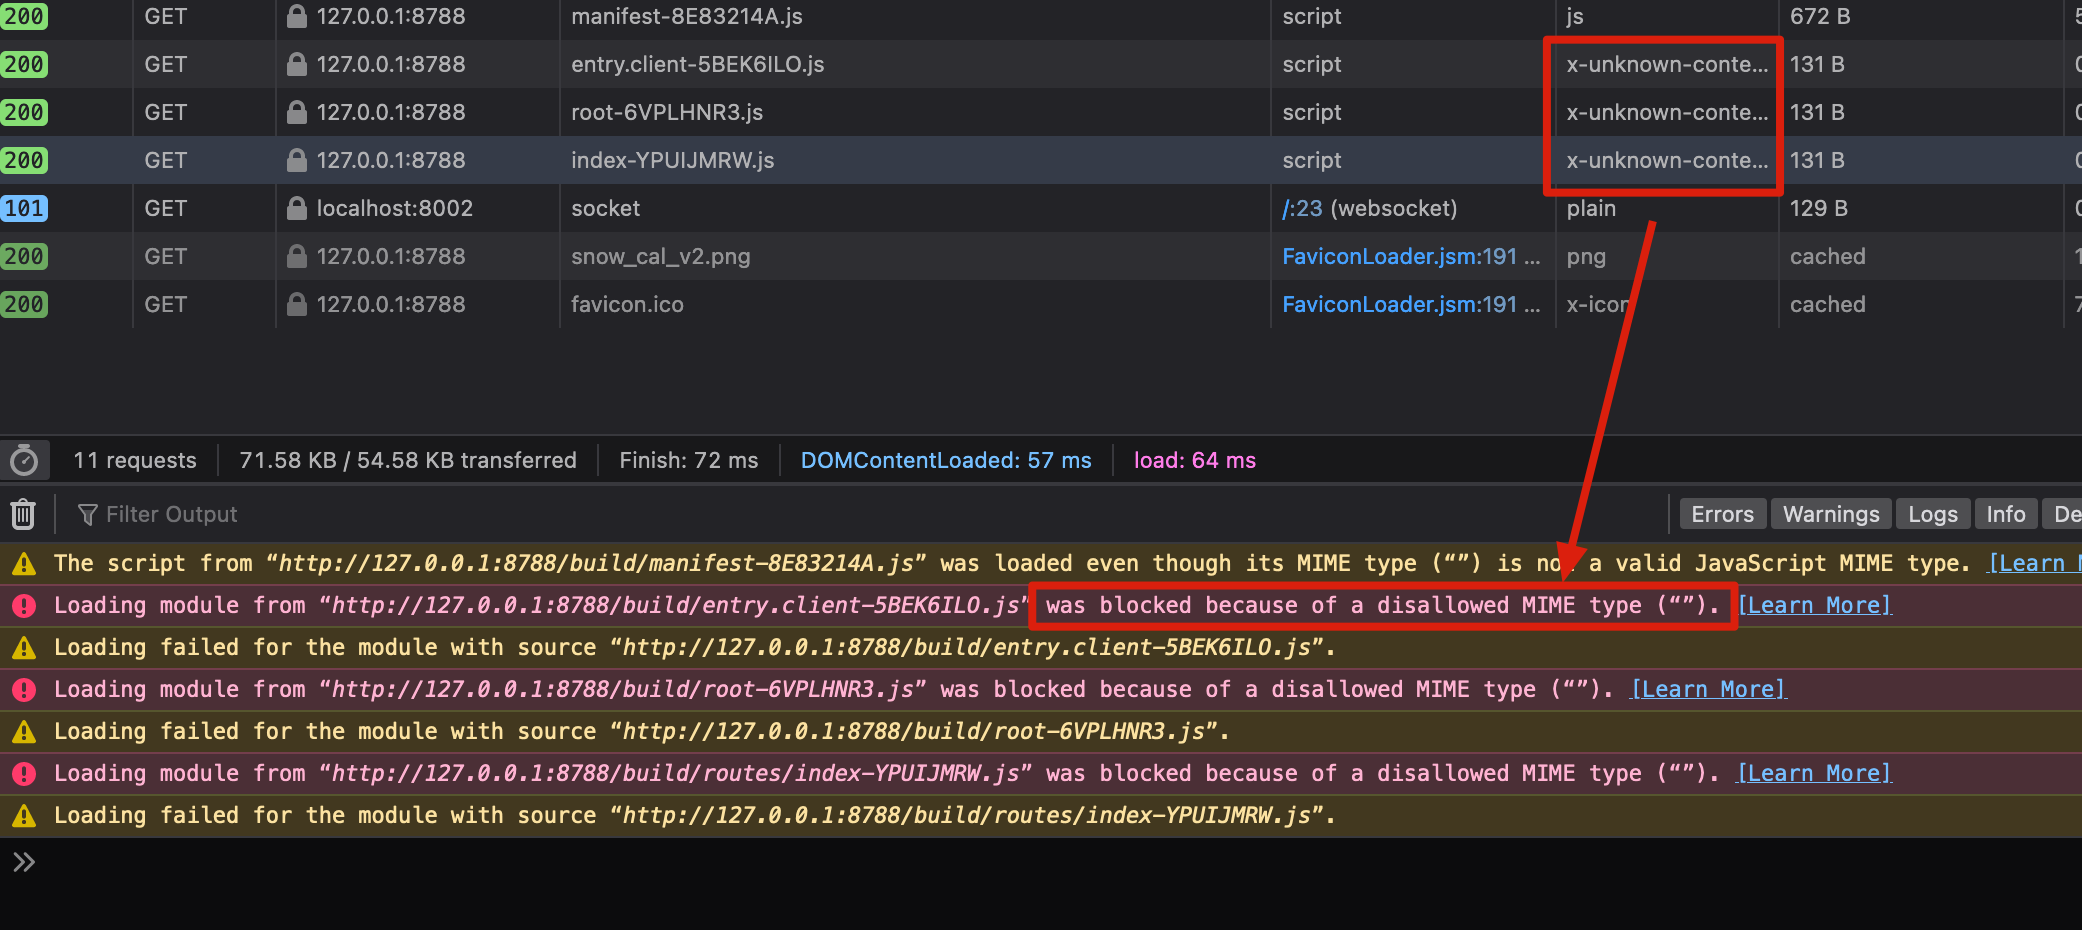This screenshot has width=2082, height=930.
Task: Enable the Errors console filter
Action: (x=1722, y=513)
